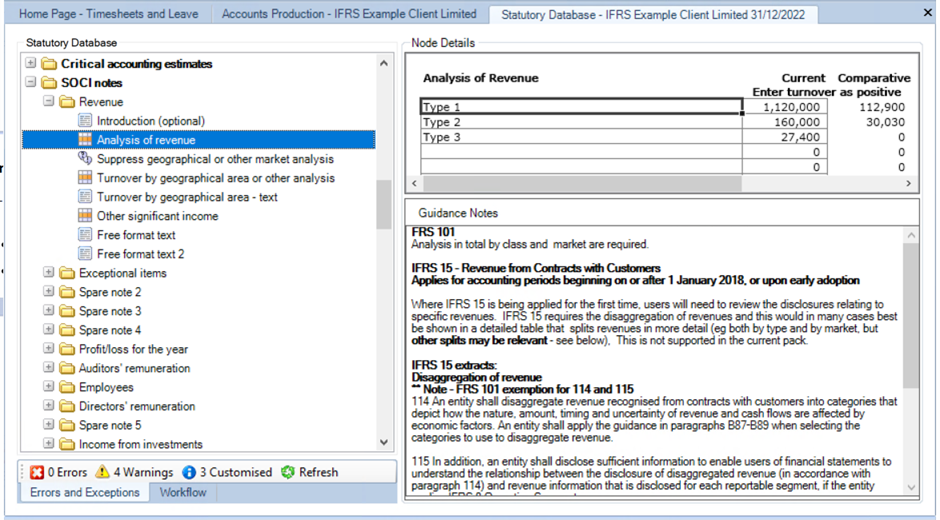Click the Auditors' remuneration folder icon

[67, 368]
